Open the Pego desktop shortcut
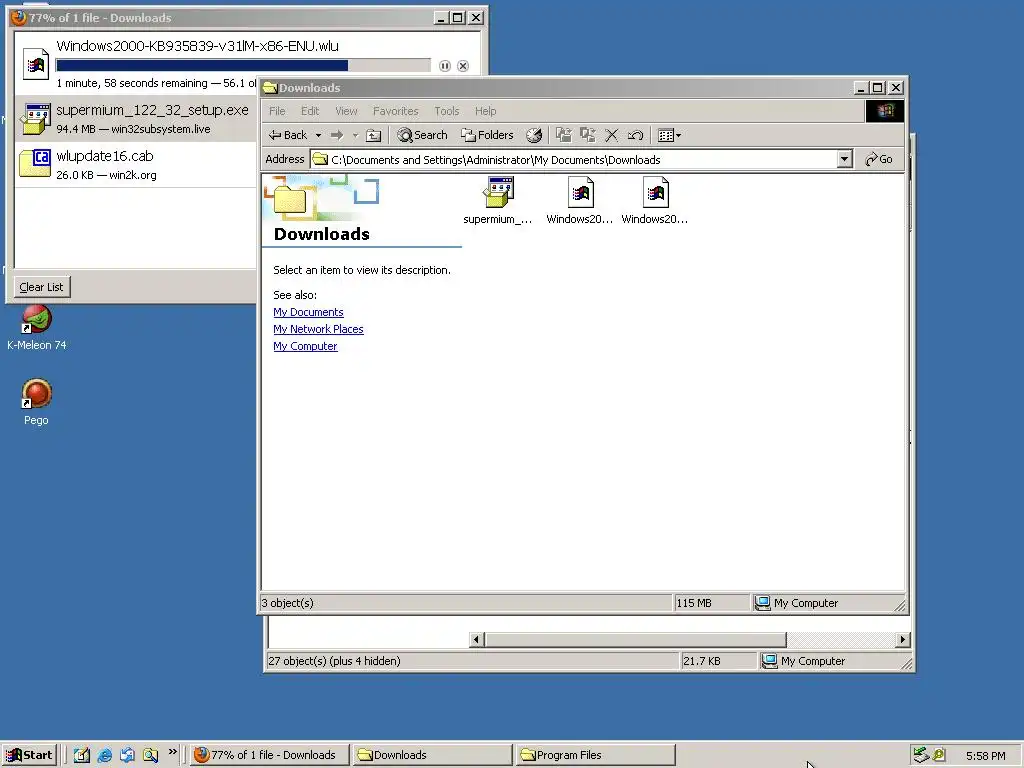 click(x=37, y=403)
